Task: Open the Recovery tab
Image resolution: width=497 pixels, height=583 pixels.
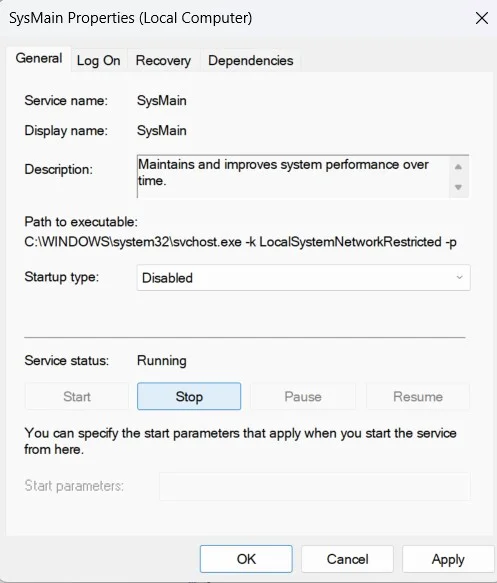Action: click(163, 61)
